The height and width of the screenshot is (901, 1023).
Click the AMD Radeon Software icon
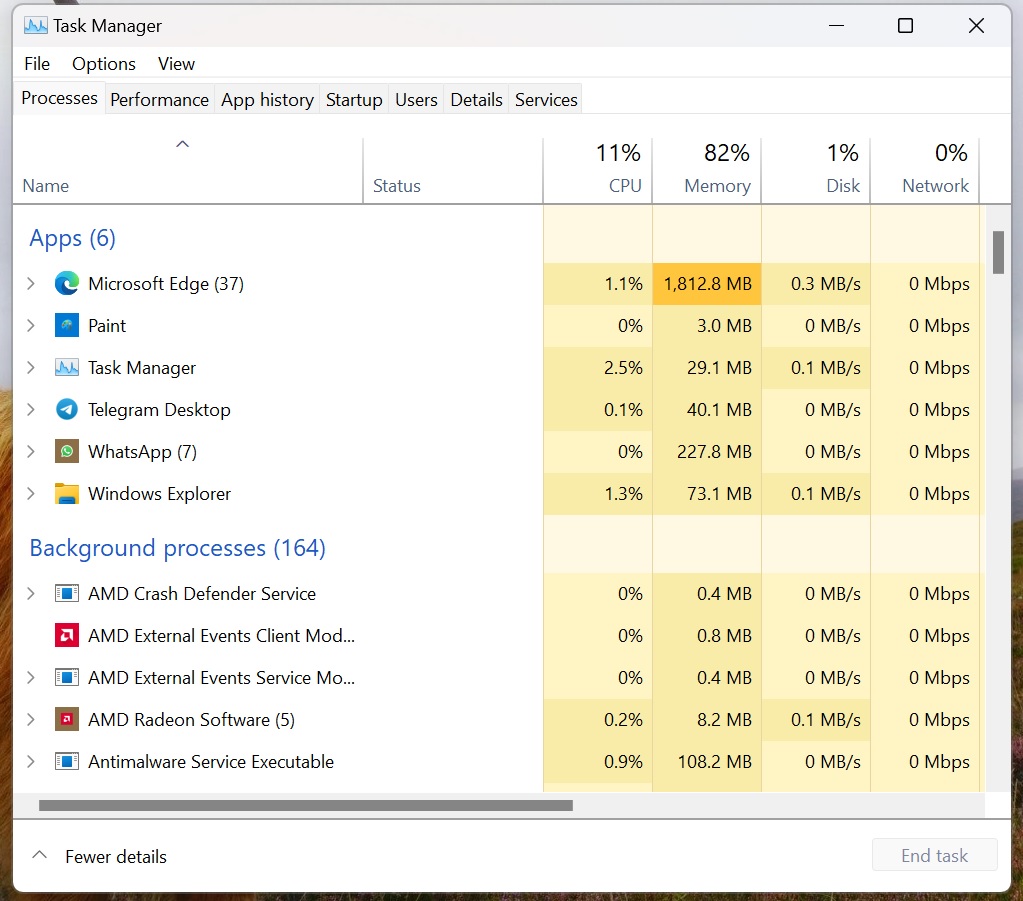coord(67,720)
